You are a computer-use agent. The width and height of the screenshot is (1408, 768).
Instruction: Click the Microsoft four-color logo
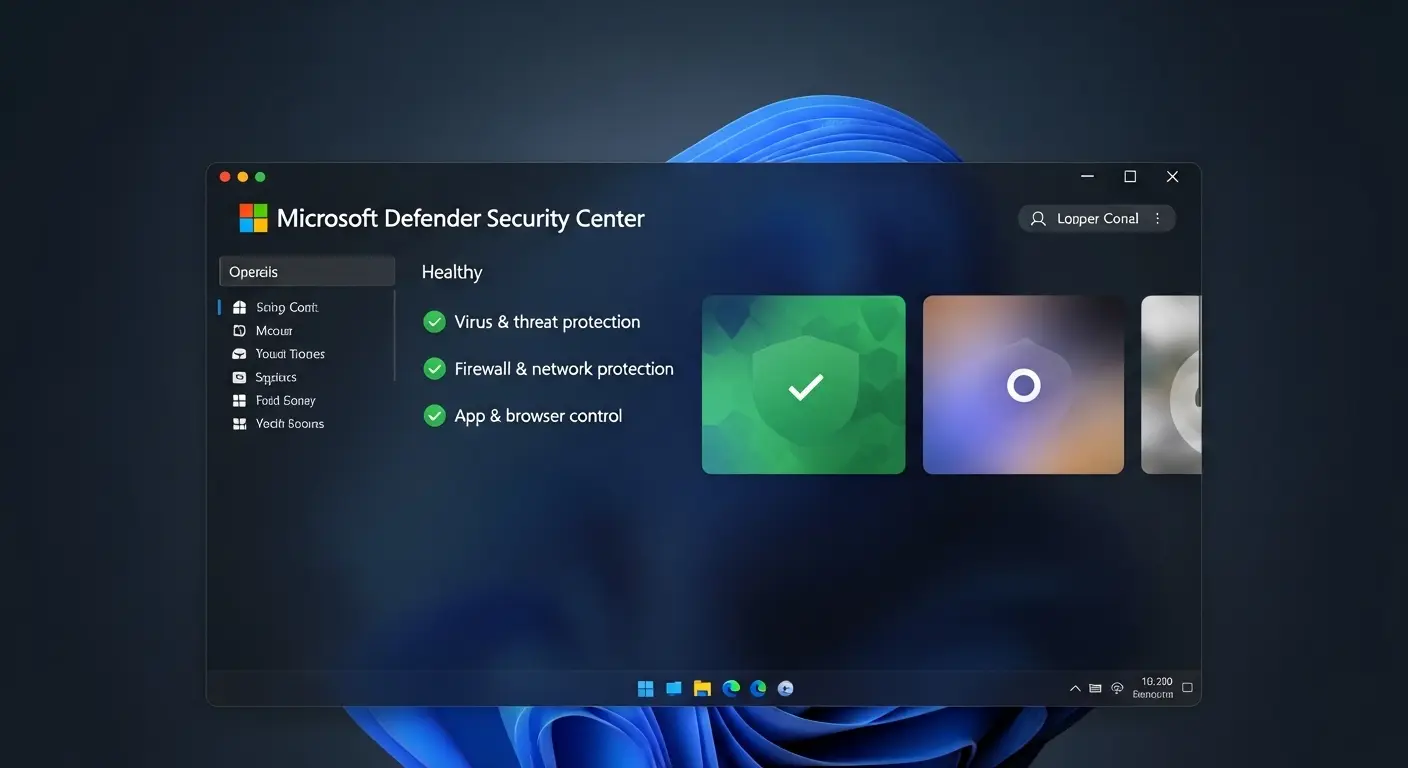[x=253, y=218]
